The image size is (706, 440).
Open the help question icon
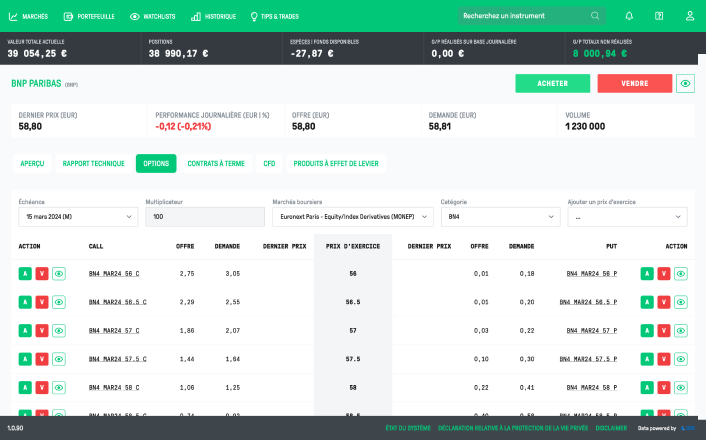coord(659,16)
